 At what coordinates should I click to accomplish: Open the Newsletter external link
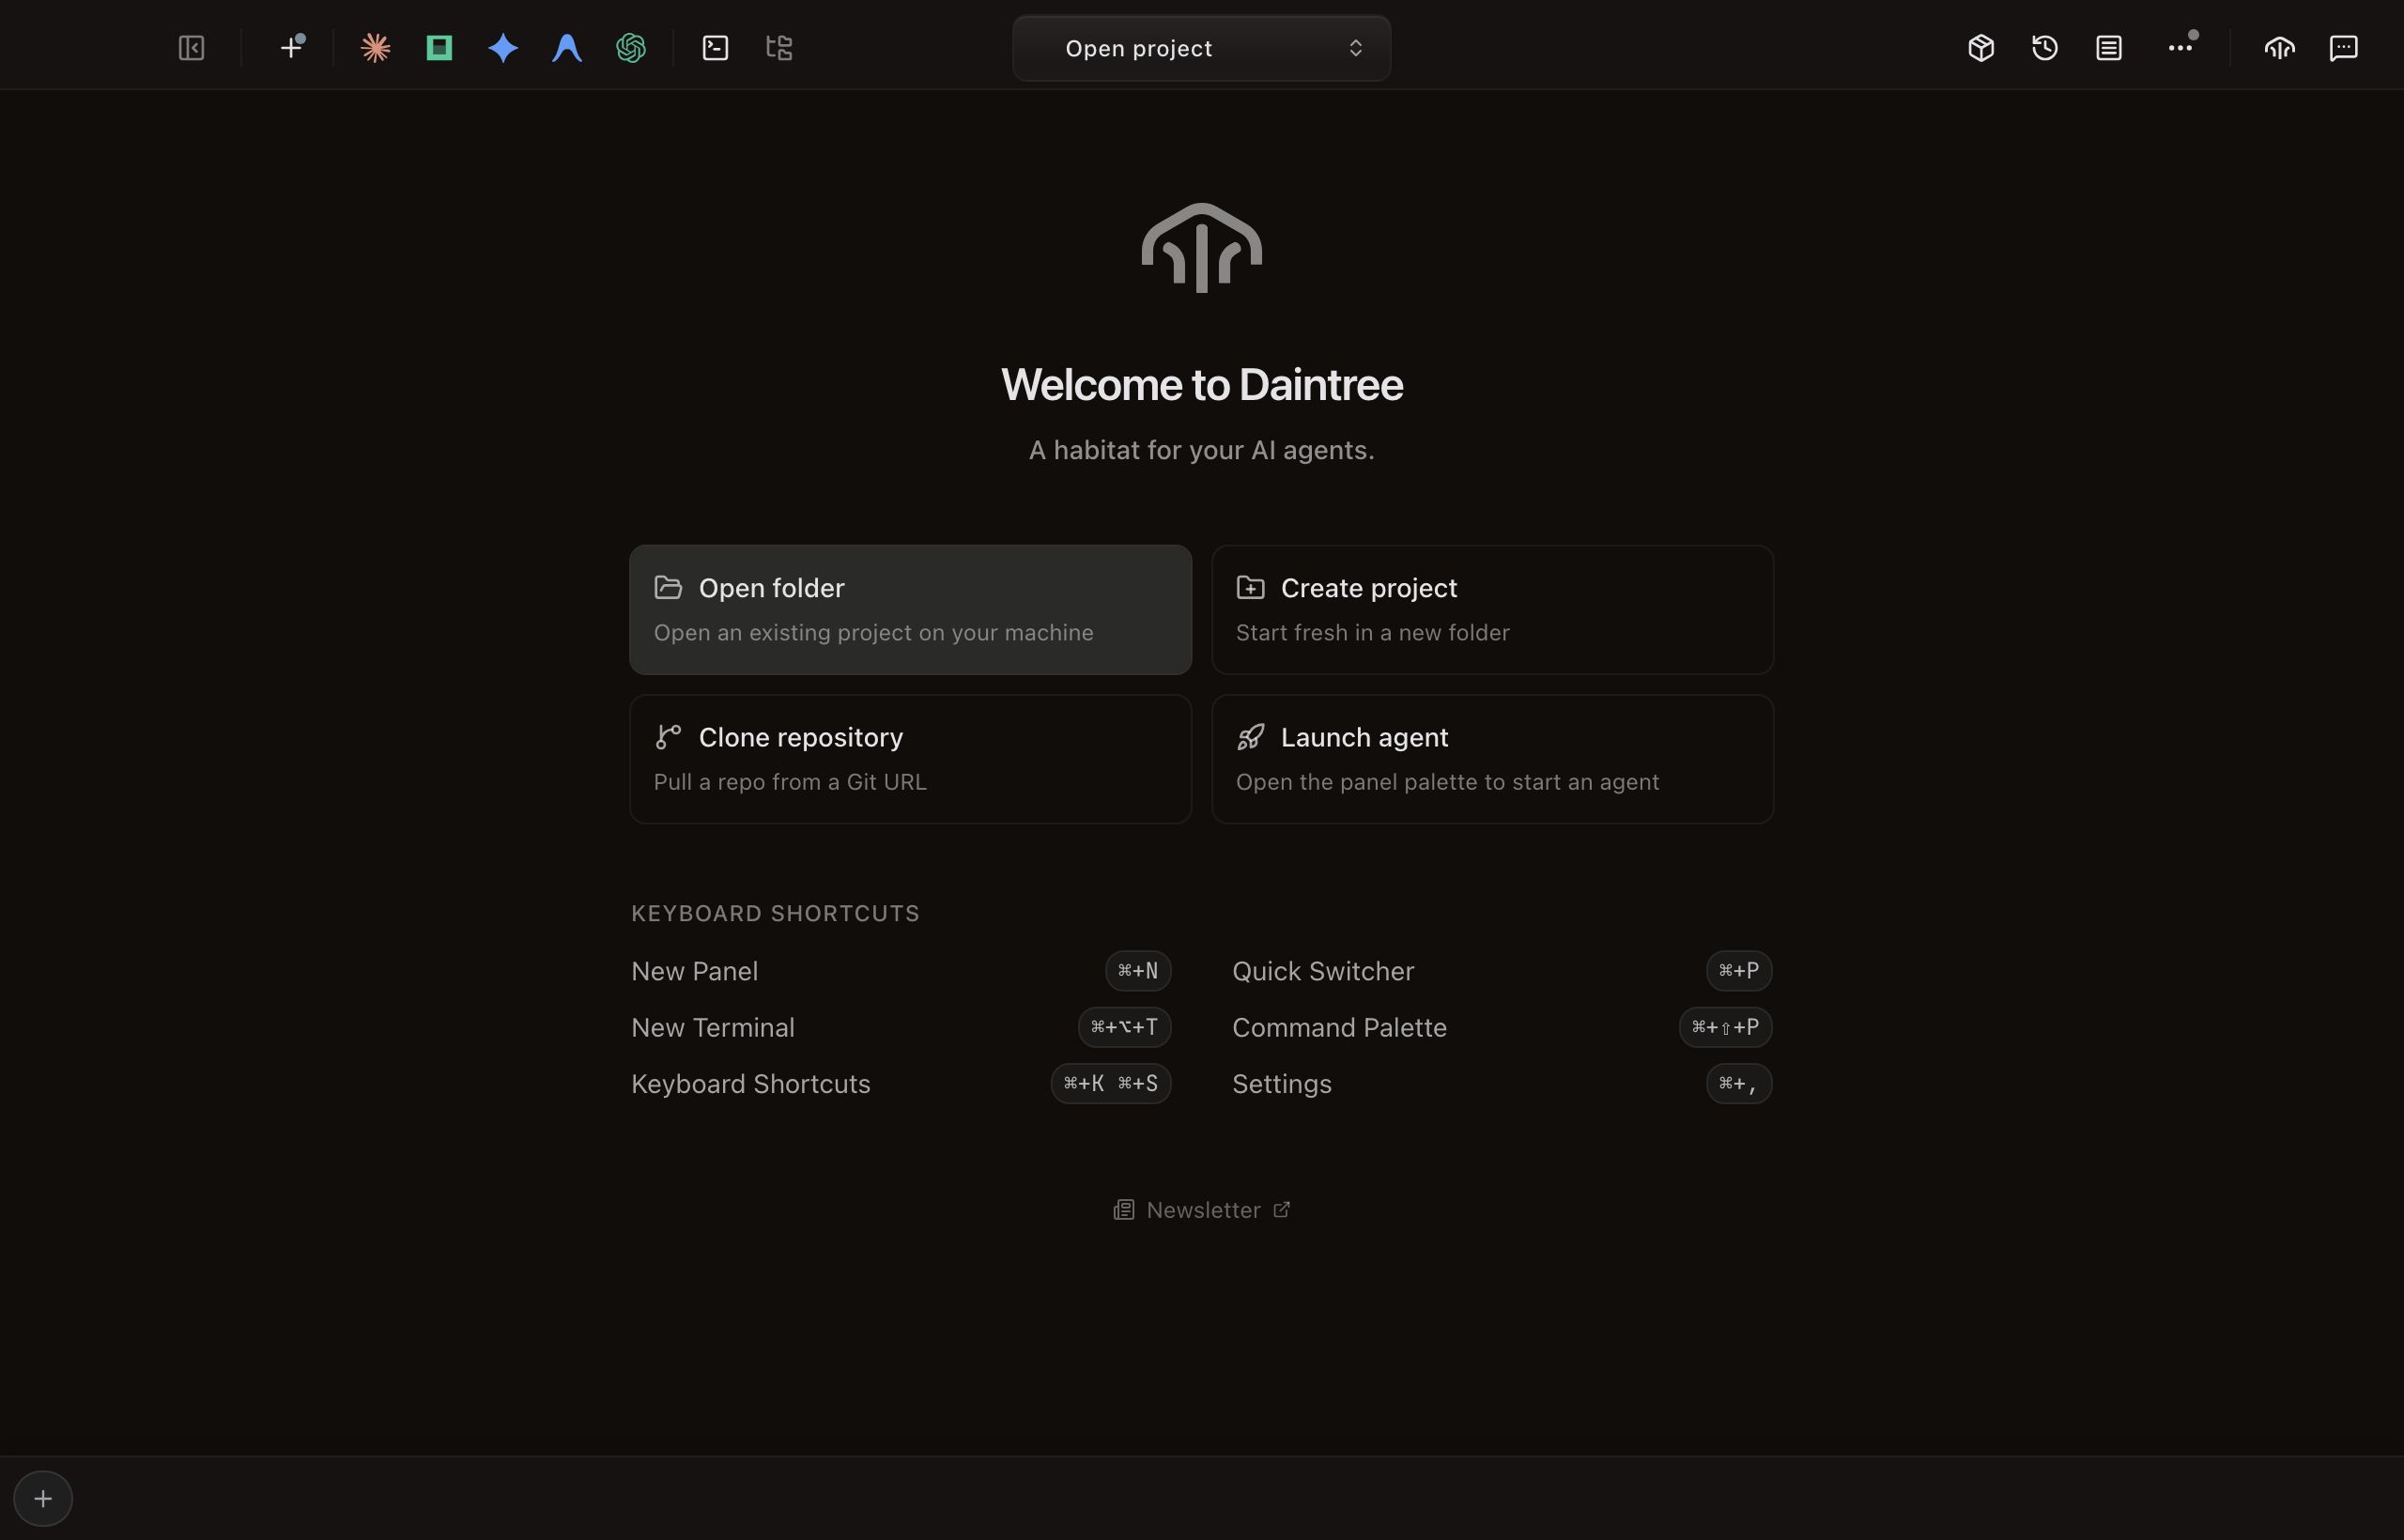point(1202,1210)
